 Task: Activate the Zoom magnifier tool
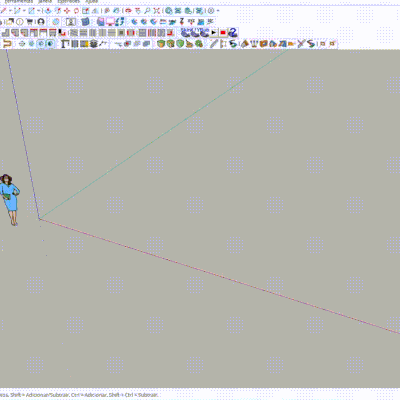pyautogui.click(x=147, y=11)
